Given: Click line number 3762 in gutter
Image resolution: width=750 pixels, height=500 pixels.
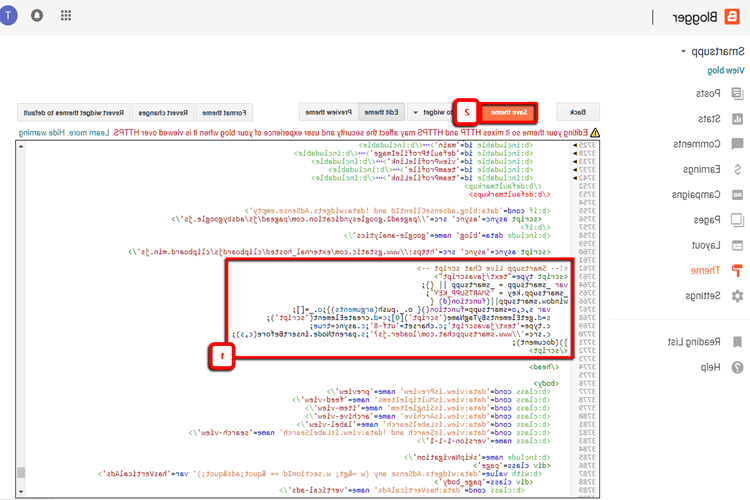Looking at the screenshot, I should point(587,268).
